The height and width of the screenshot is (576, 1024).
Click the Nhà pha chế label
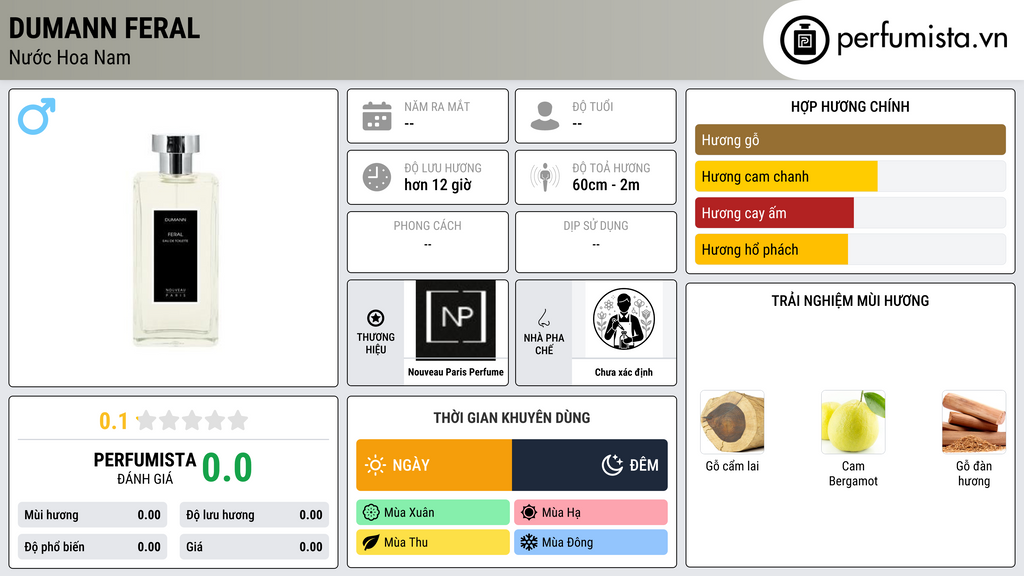click(x=544, y=344)
